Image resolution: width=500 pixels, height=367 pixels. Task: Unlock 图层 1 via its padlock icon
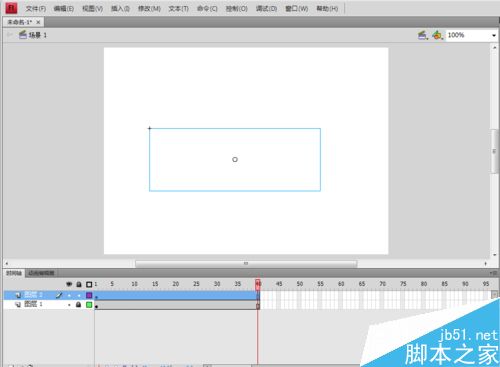tap(79, 305)
